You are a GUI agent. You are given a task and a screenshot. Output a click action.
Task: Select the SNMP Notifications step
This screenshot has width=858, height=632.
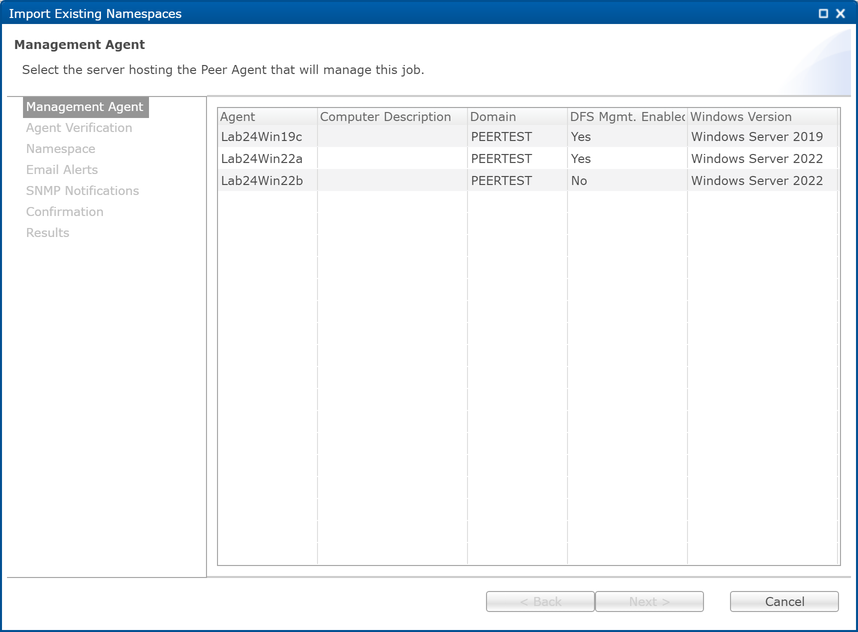(83, 190)
